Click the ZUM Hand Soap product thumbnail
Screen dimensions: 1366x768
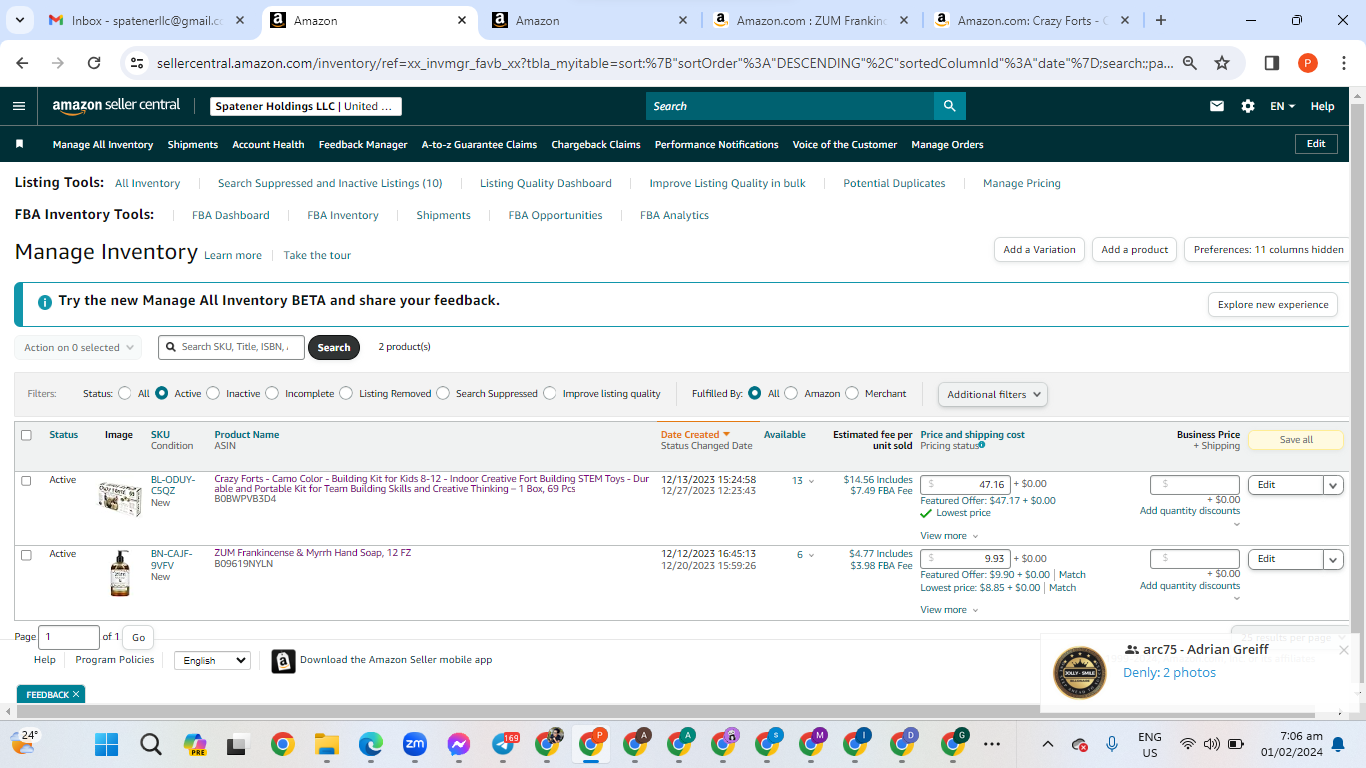(x=120, y=573)
